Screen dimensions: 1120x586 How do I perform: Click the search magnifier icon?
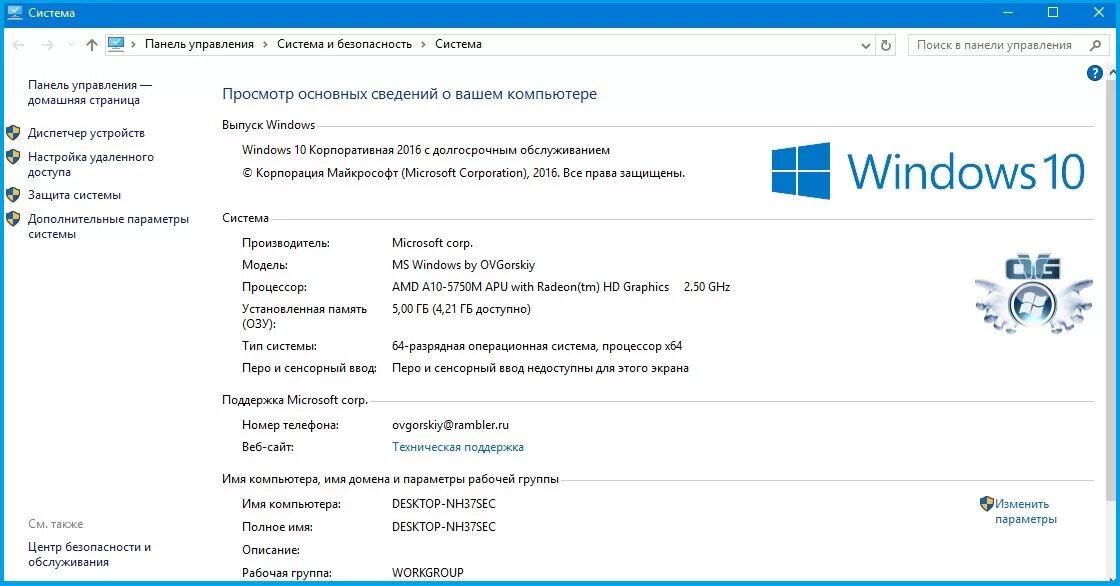click(x=1095, y=45)
